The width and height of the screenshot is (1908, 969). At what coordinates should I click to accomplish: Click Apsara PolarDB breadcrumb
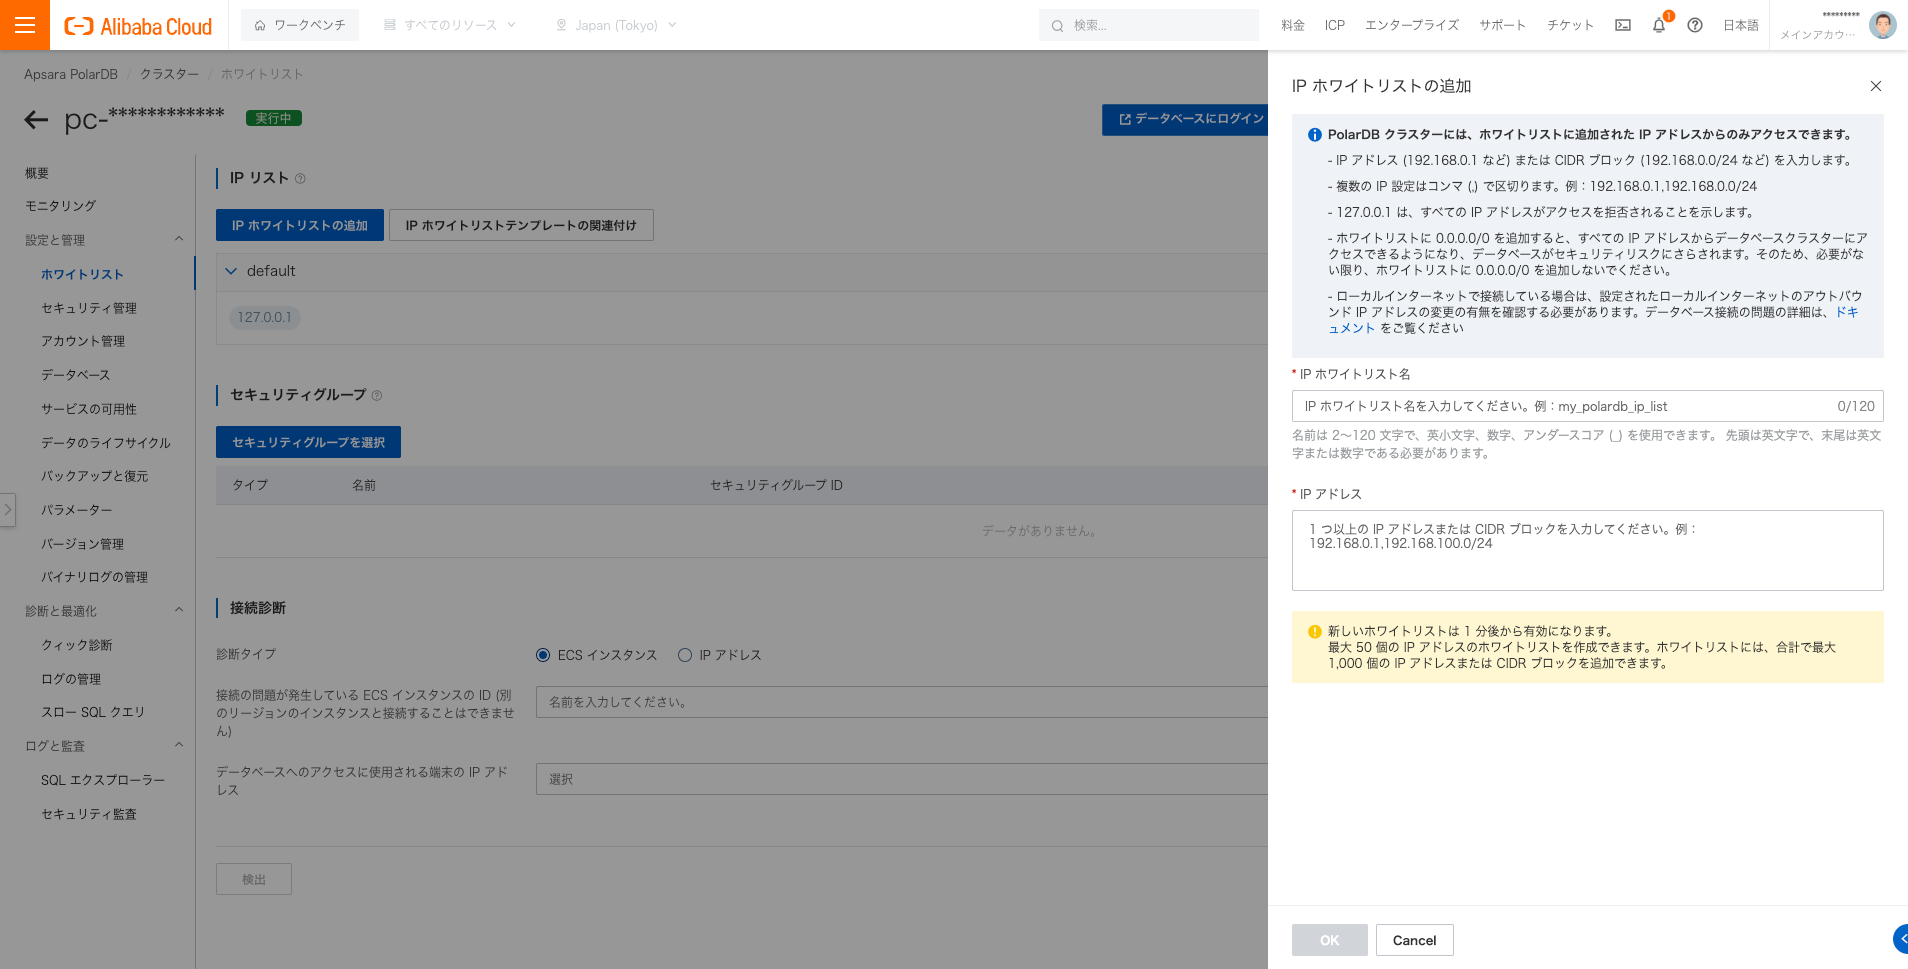tap(71, 74)
